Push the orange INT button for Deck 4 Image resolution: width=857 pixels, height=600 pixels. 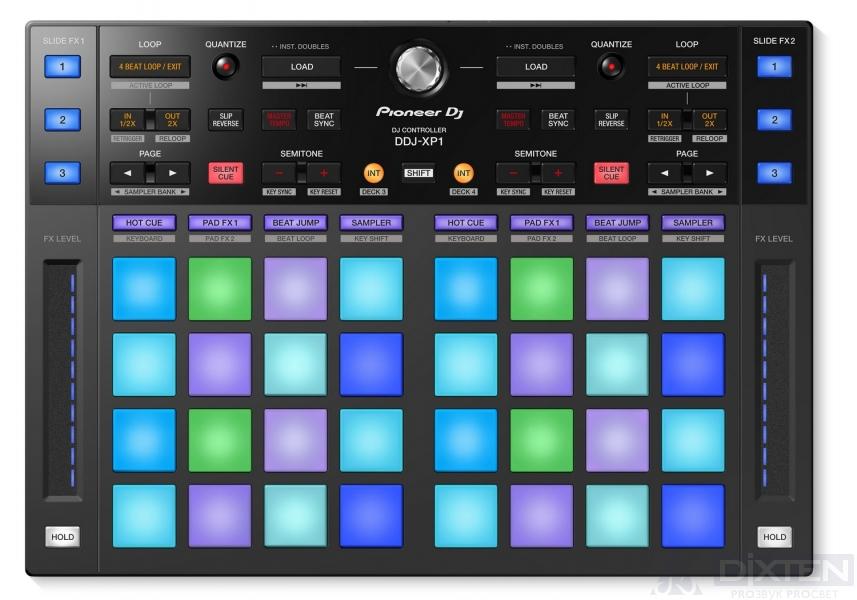click(x=463, y=173)
